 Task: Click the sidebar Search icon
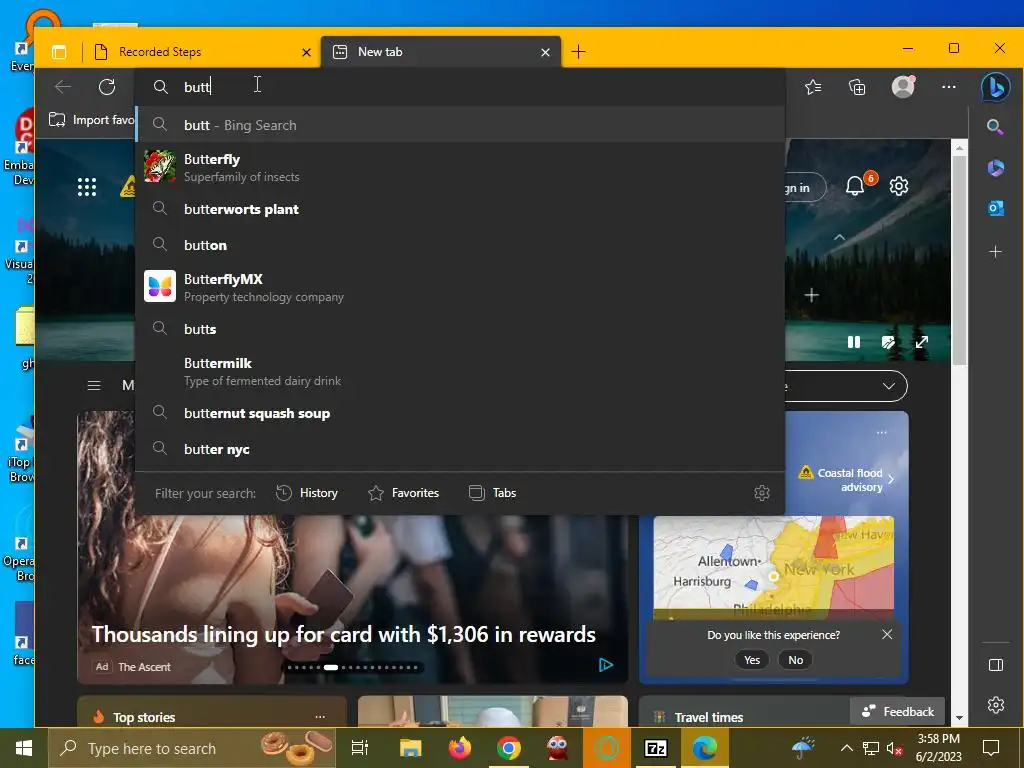995,127
